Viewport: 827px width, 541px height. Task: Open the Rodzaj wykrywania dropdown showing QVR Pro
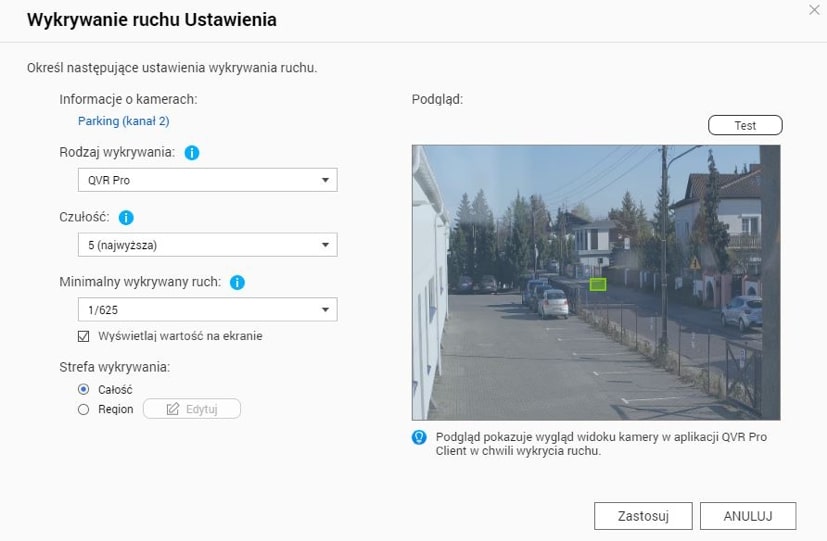point(207,180)
